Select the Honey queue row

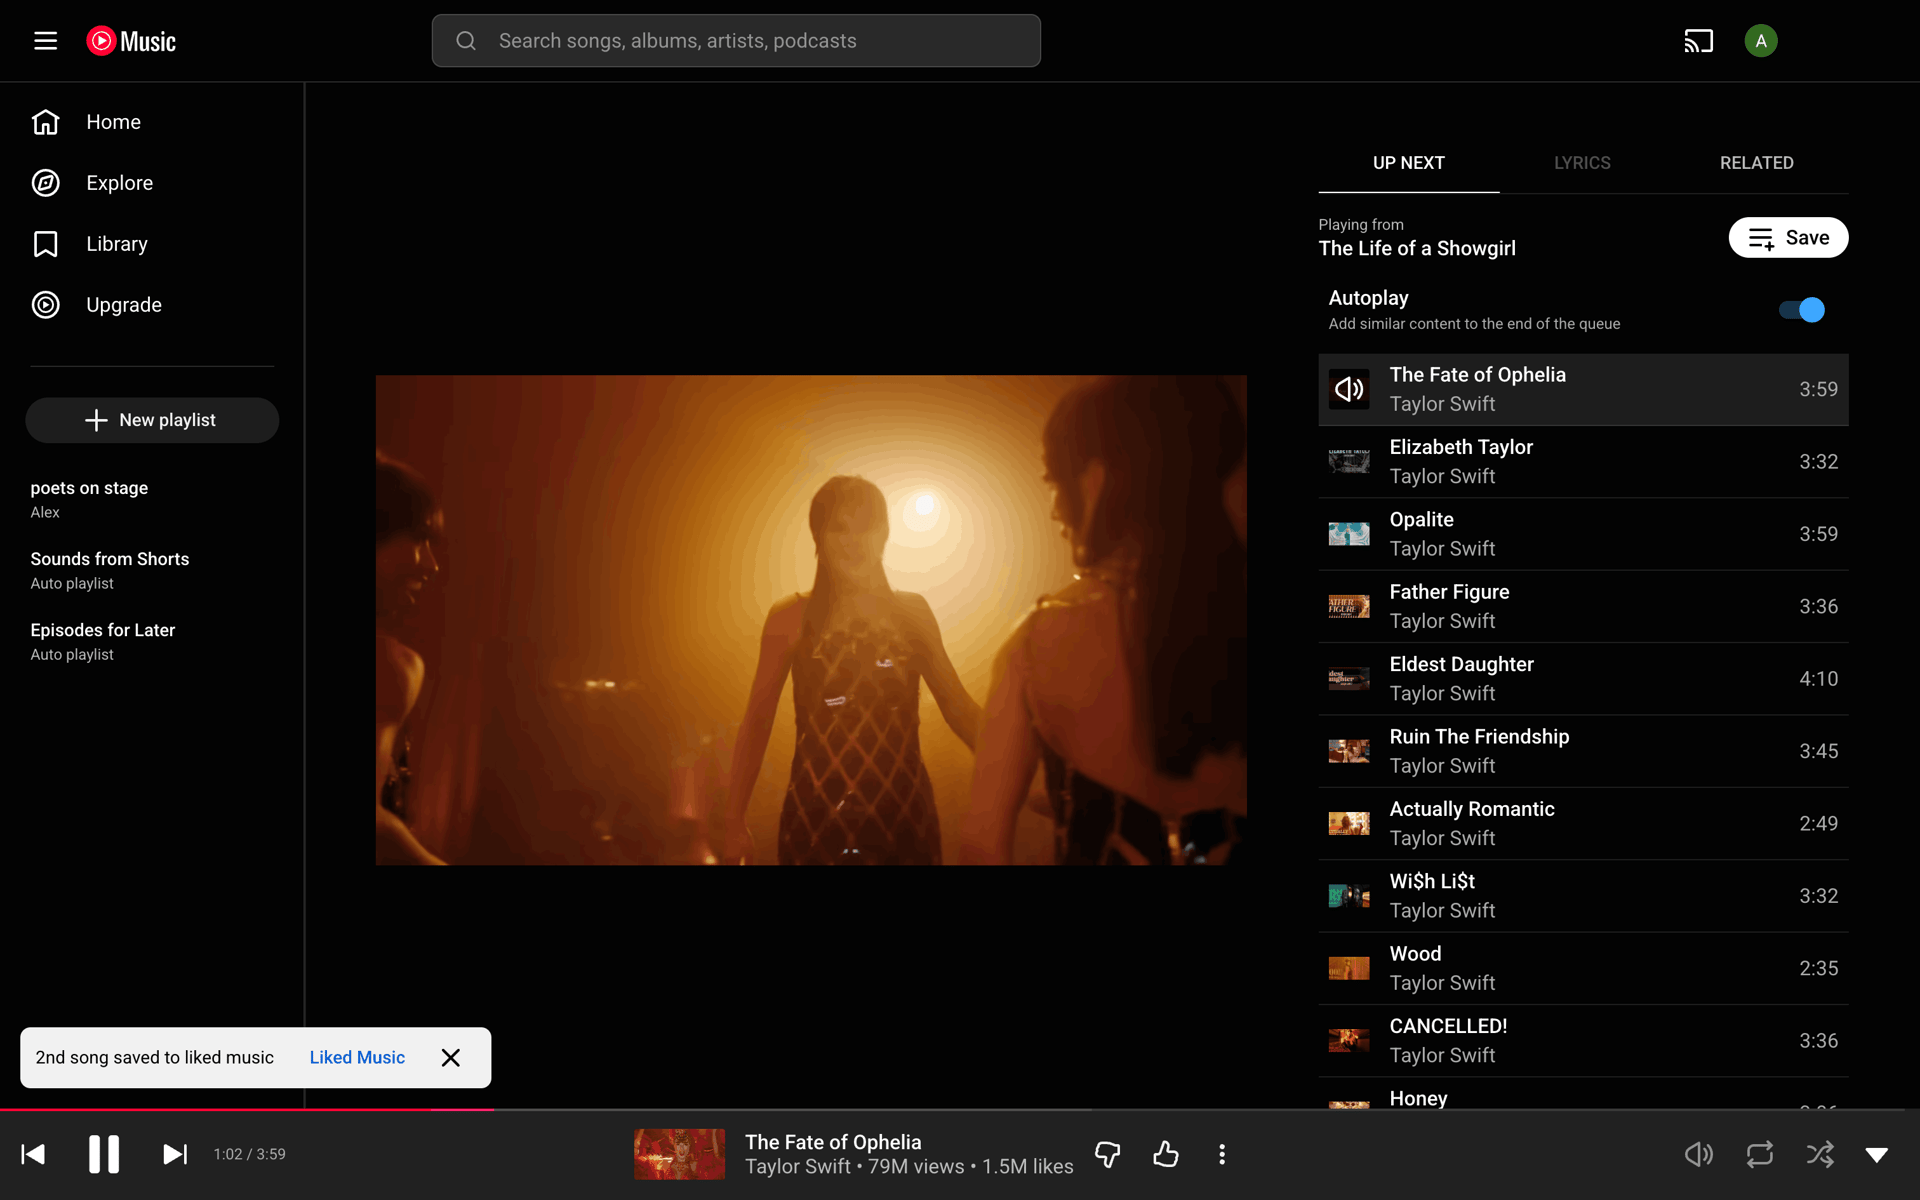point(1583,1095)
